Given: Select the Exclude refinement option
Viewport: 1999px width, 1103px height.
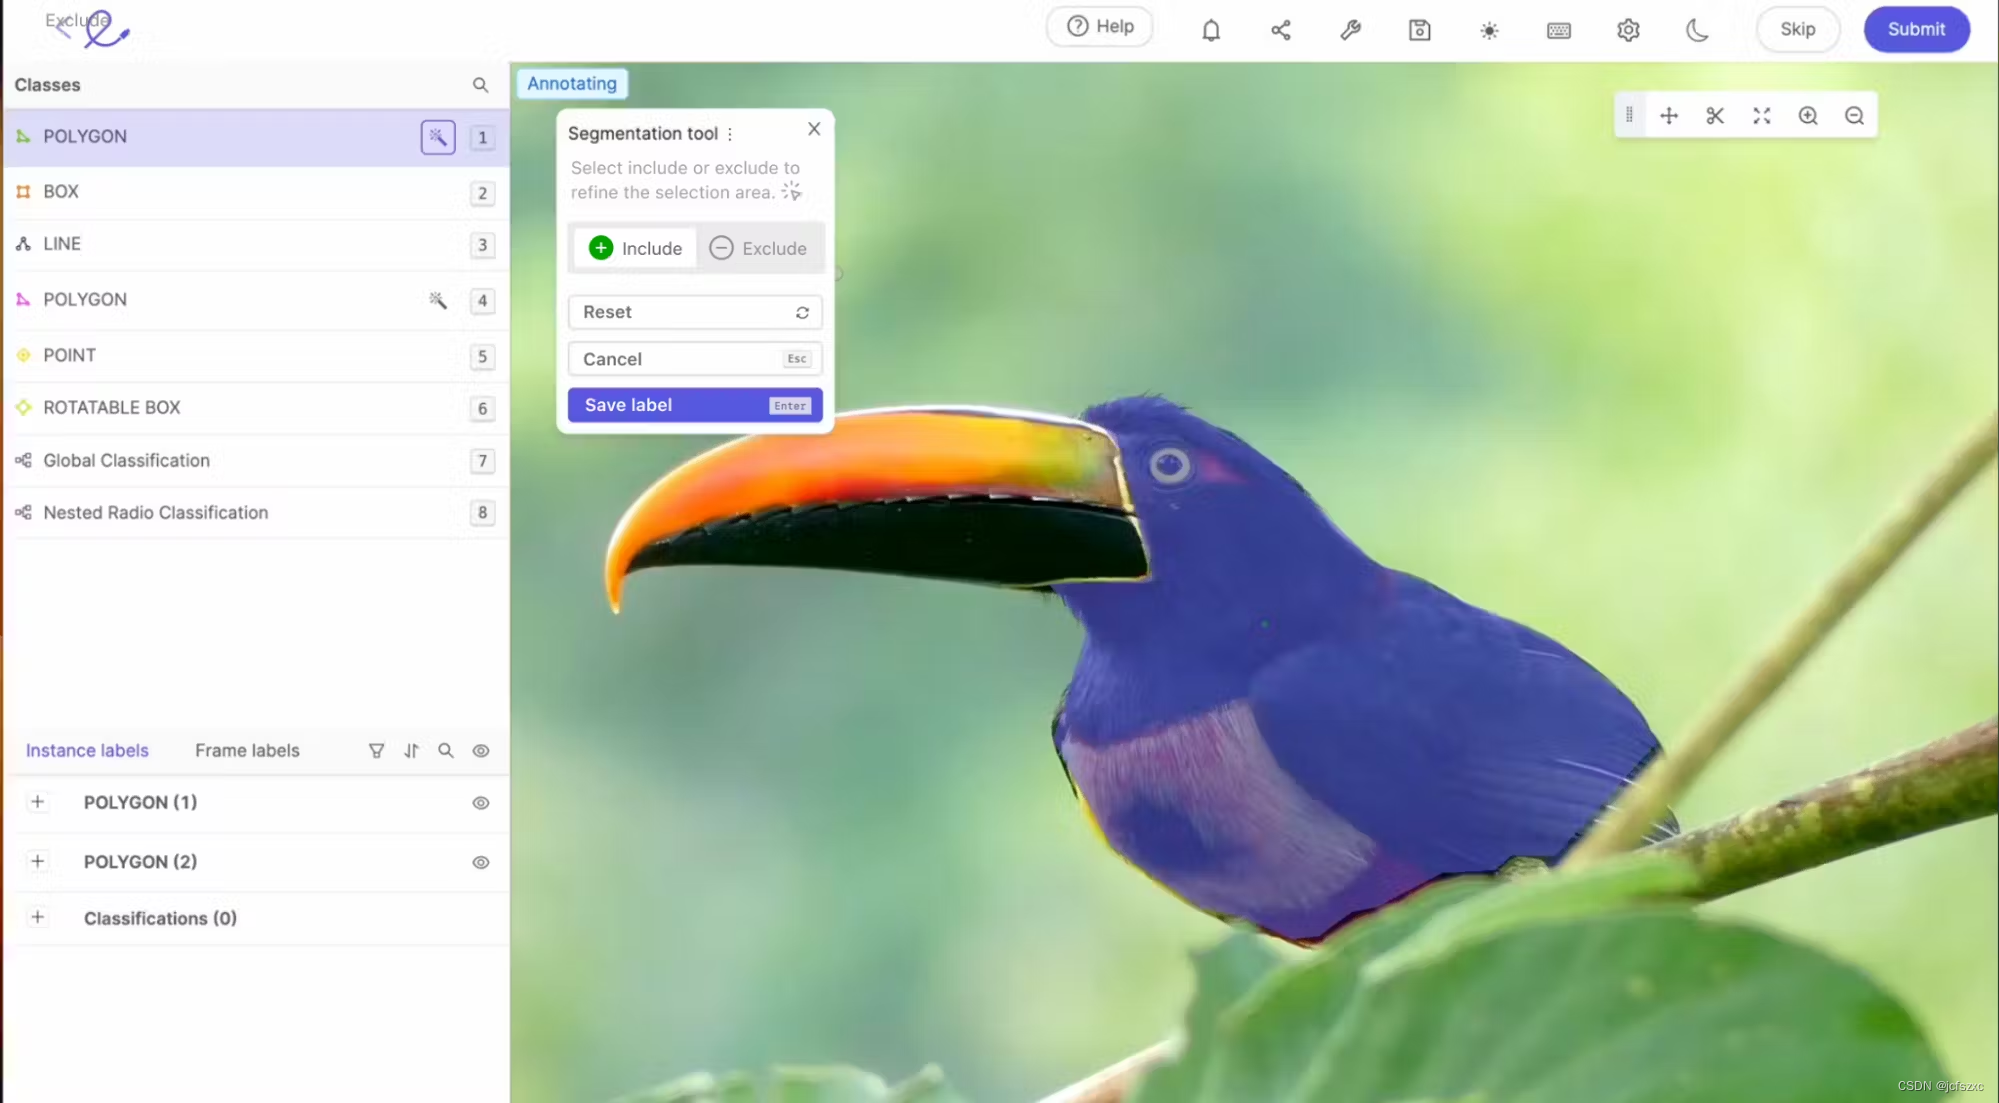Looking at the screenshot, I should [x=759, y=248].
